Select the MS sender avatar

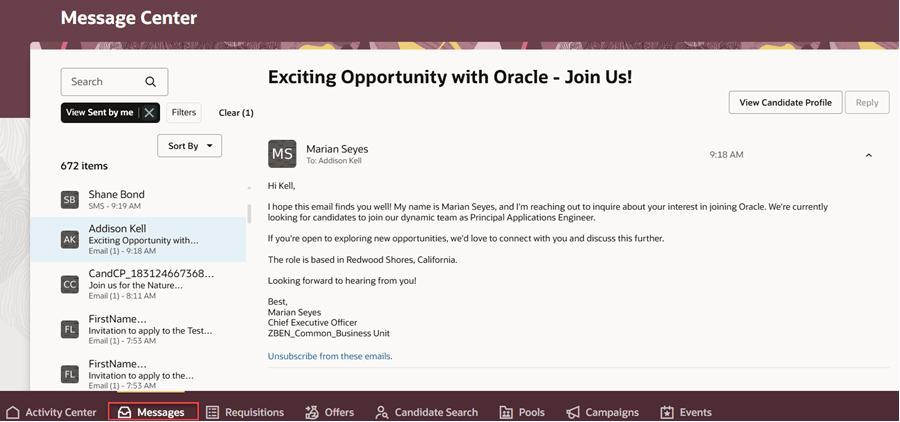282,154
